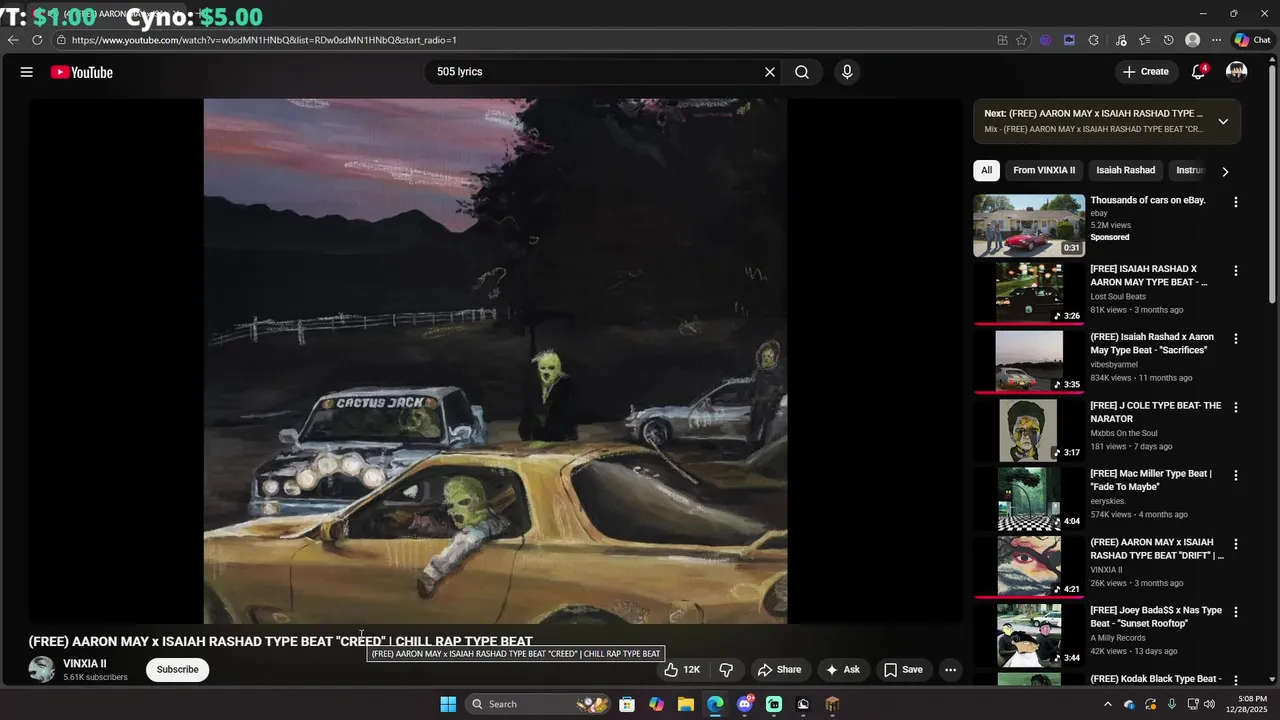
Task: Open the video's more actions ellipsis
Action: (x=951, y=670)
